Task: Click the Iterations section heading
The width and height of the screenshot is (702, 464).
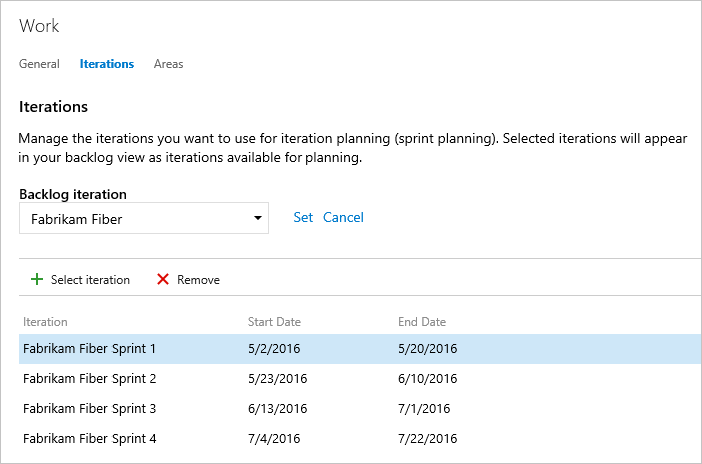Action: tap(53, 107)
